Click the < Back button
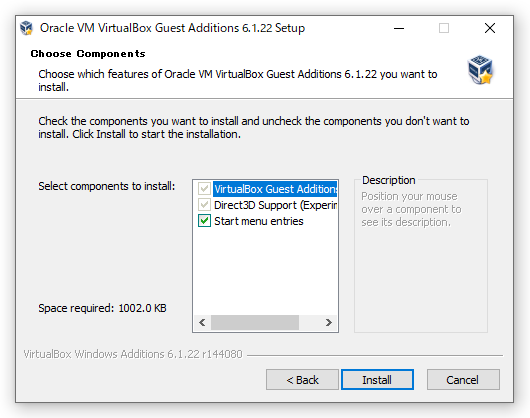Screen dimensions: 530x418 302,380
